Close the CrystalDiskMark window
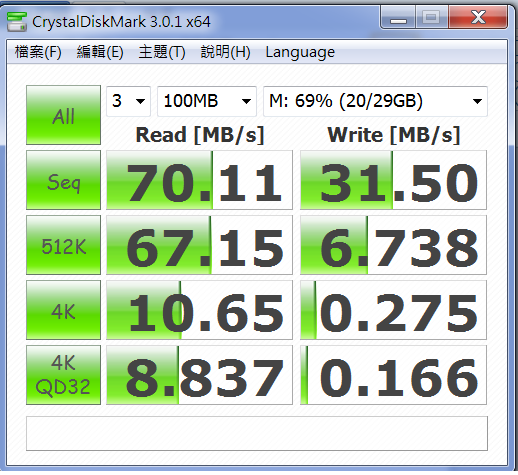 (x=478, y=17)
